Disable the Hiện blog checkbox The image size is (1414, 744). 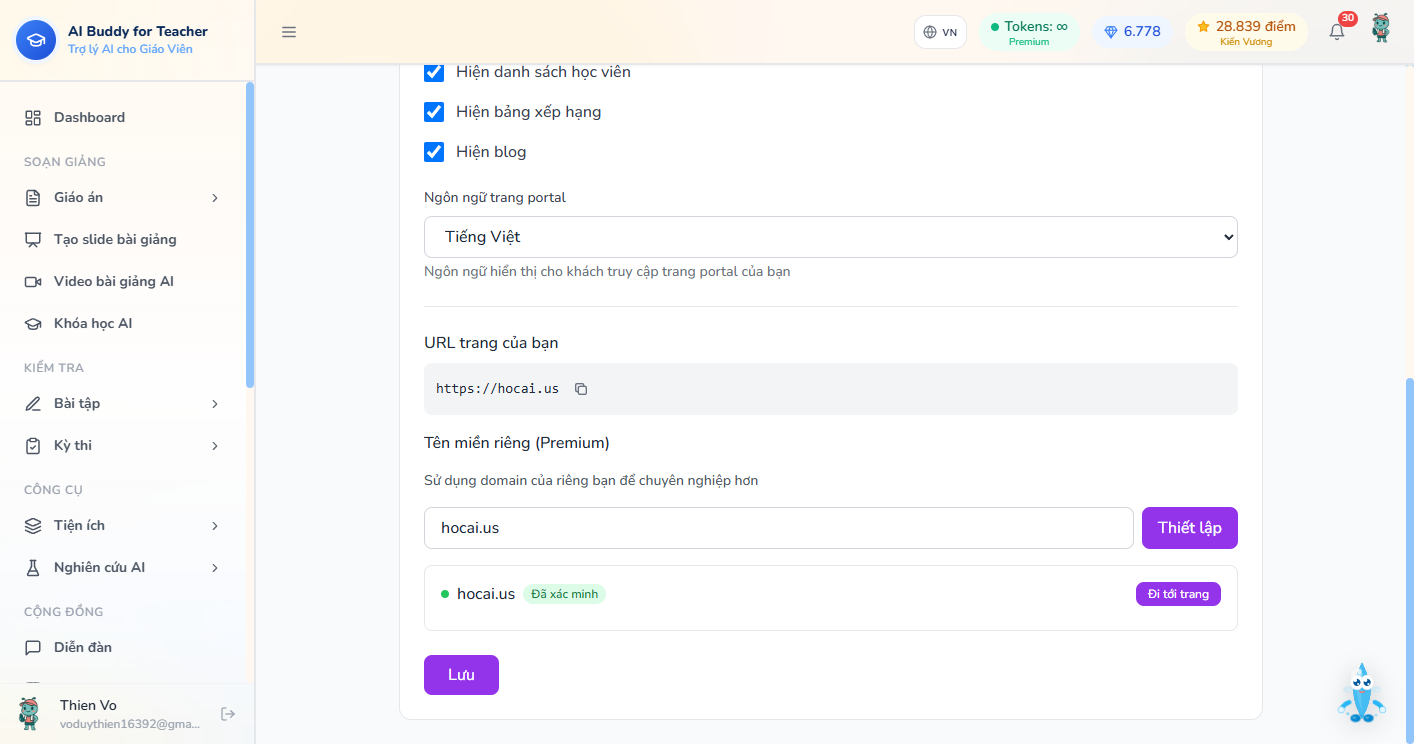pos(434,152)
